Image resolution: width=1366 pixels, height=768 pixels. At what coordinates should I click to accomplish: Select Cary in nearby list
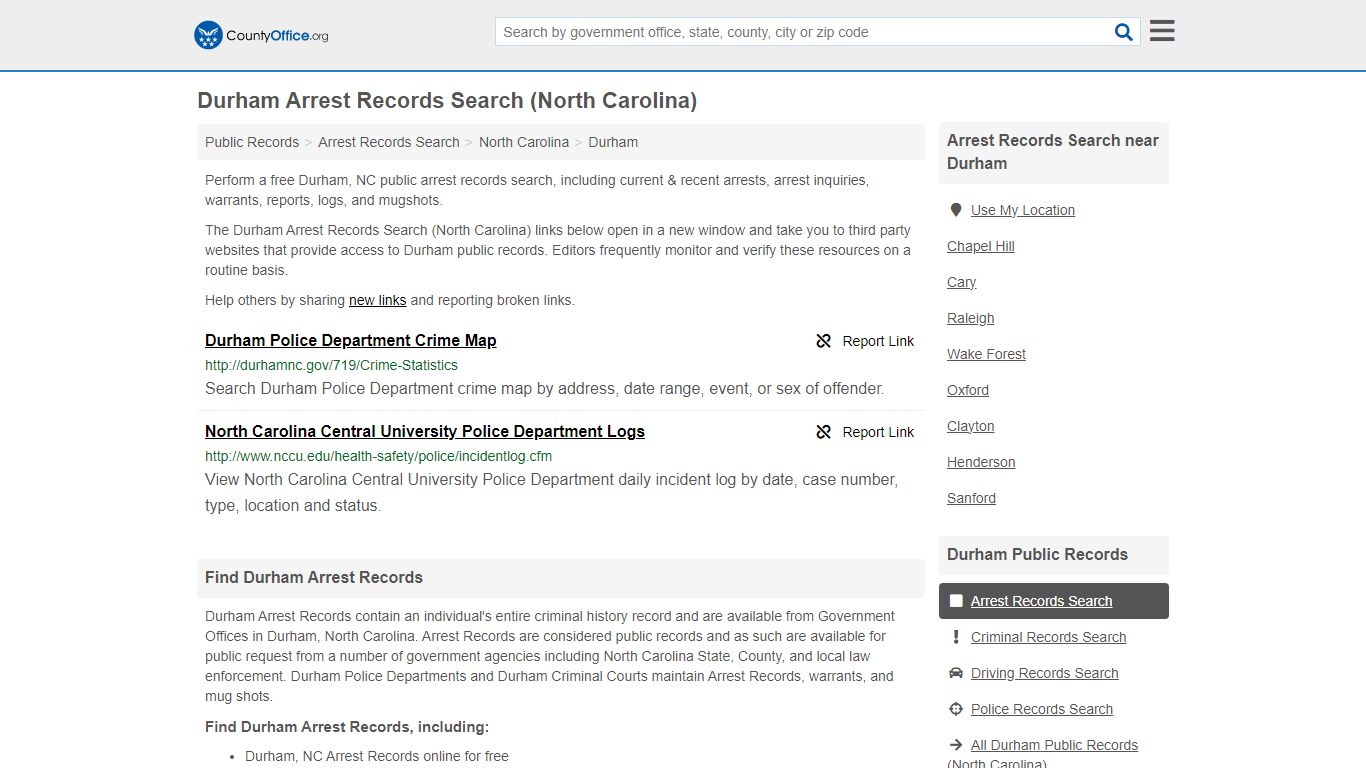(962, 282)
